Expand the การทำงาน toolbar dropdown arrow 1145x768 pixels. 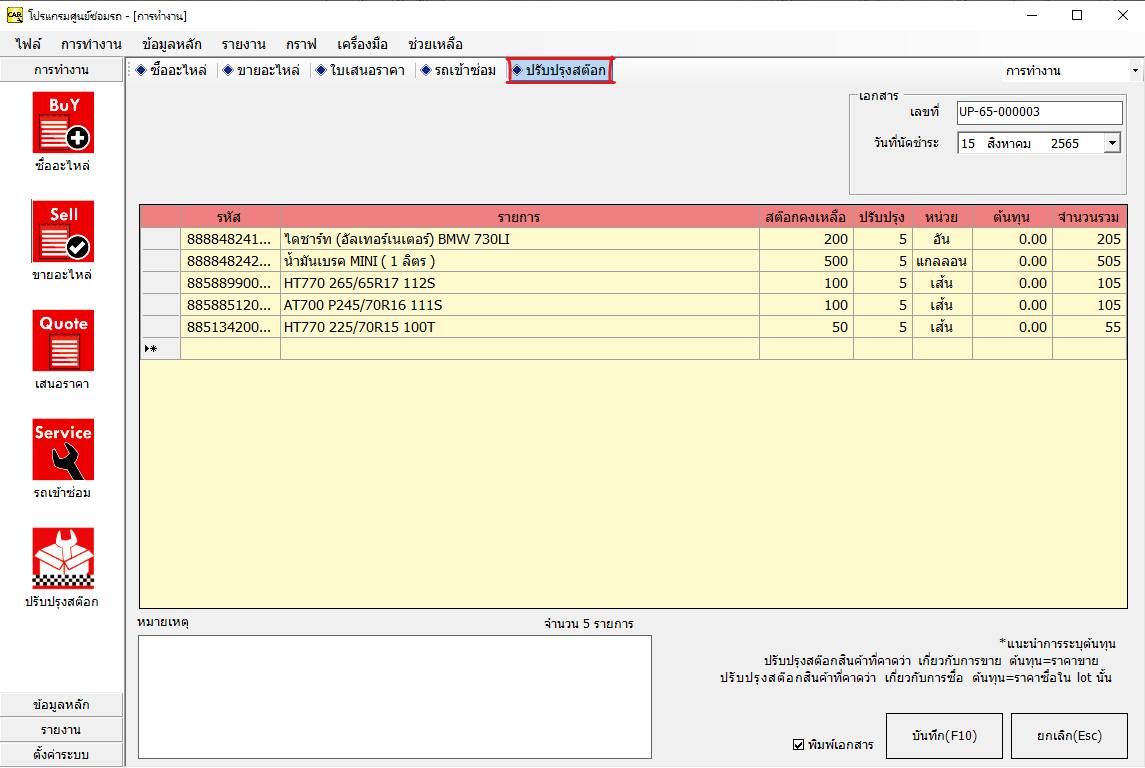pos(1135,71)
